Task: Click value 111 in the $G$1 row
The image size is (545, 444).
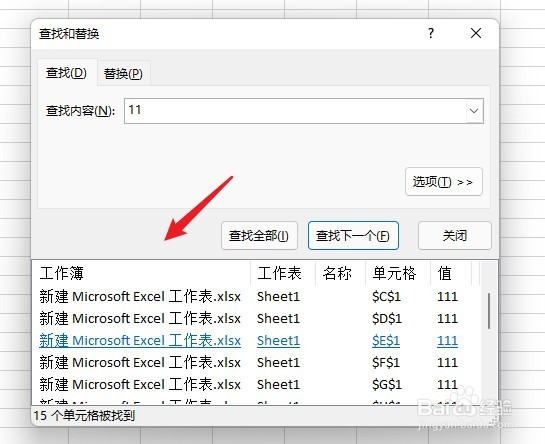Action: [447, 385]
